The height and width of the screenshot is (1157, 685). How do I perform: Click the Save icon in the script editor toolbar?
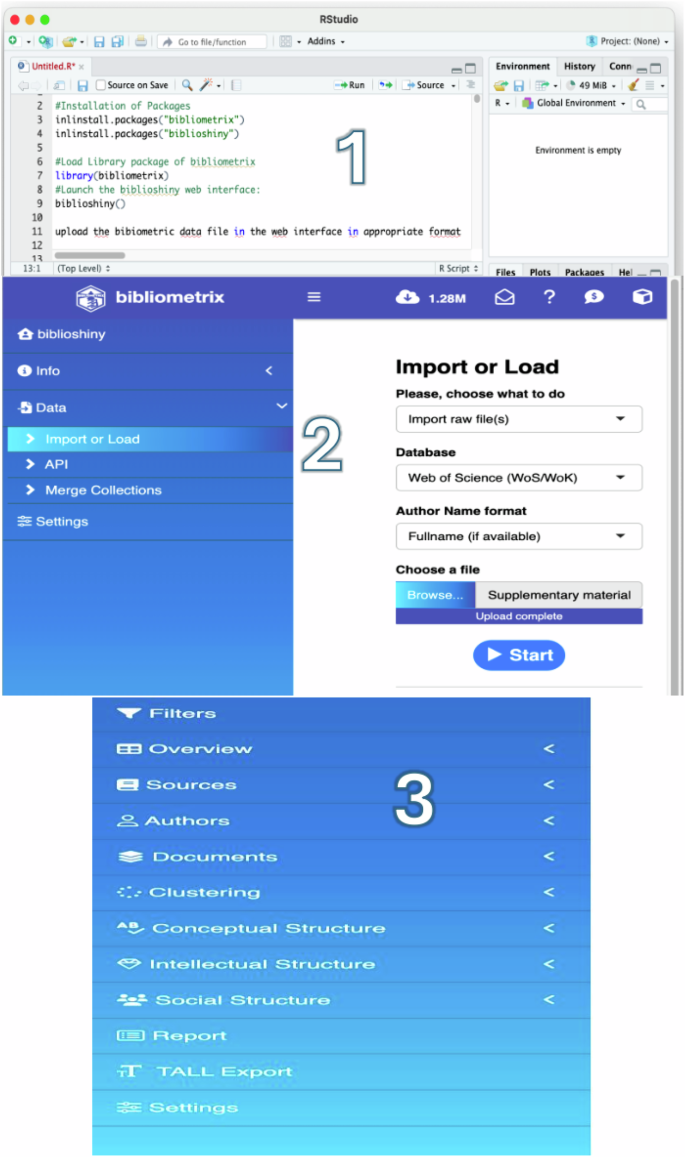[x=83, y=86]
